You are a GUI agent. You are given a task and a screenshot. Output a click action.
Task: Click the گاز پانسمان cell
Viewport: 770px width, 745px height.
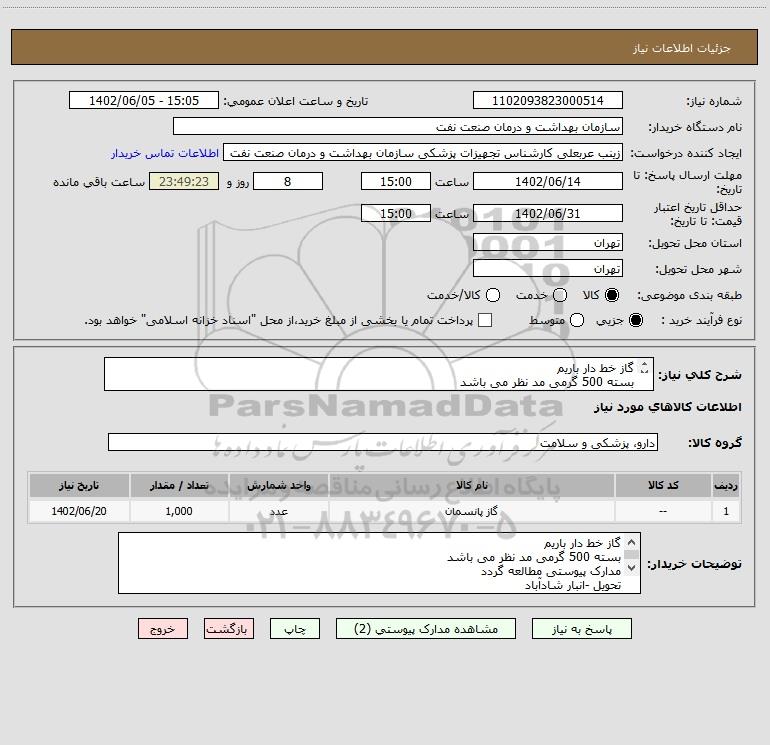coord(472,511)
